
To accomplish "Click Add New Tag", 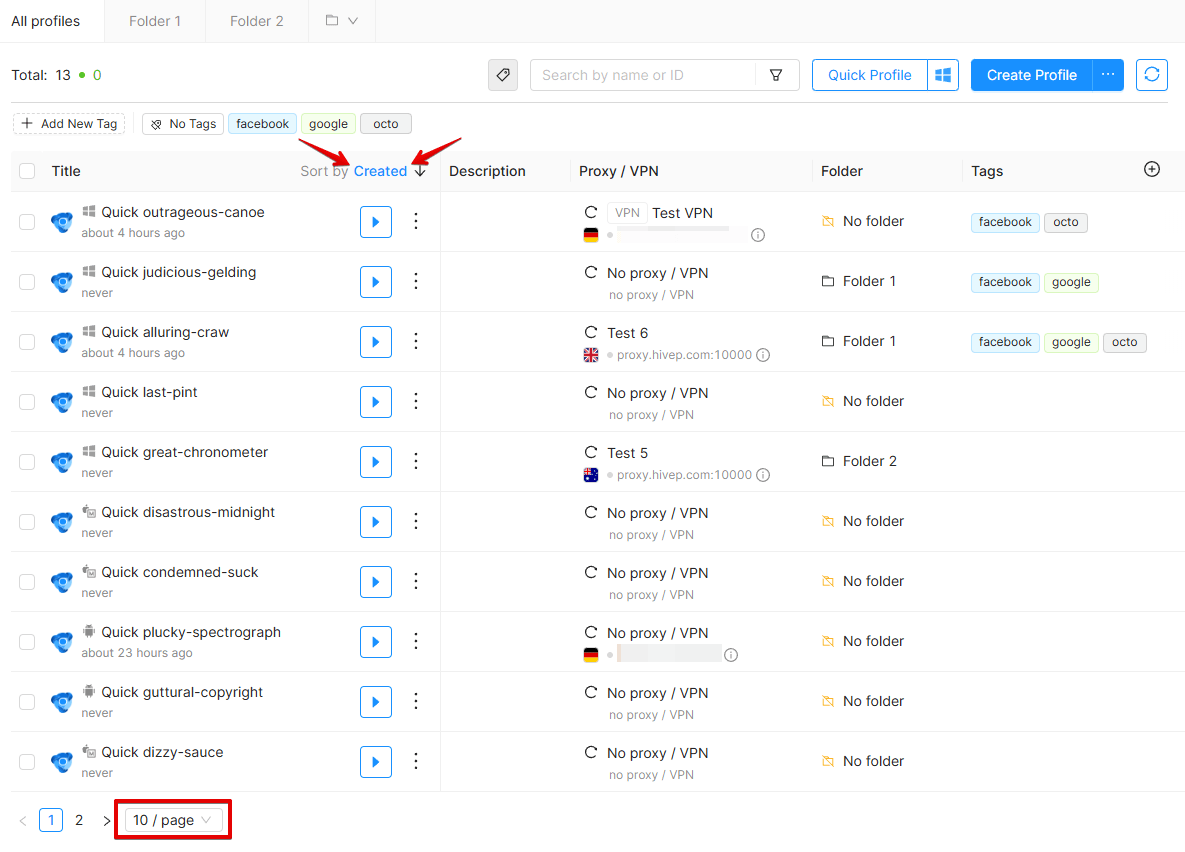I will point(69,123).
